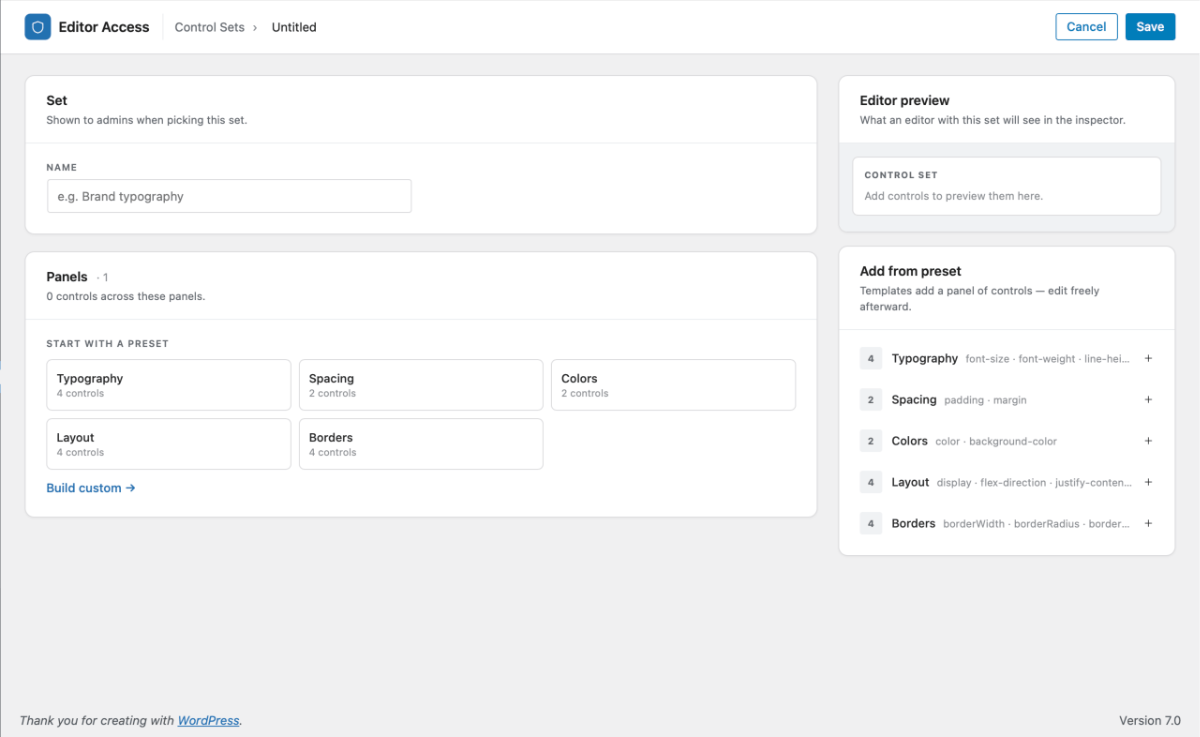Add the Typography preset with its plus icon

[1148, 358]
